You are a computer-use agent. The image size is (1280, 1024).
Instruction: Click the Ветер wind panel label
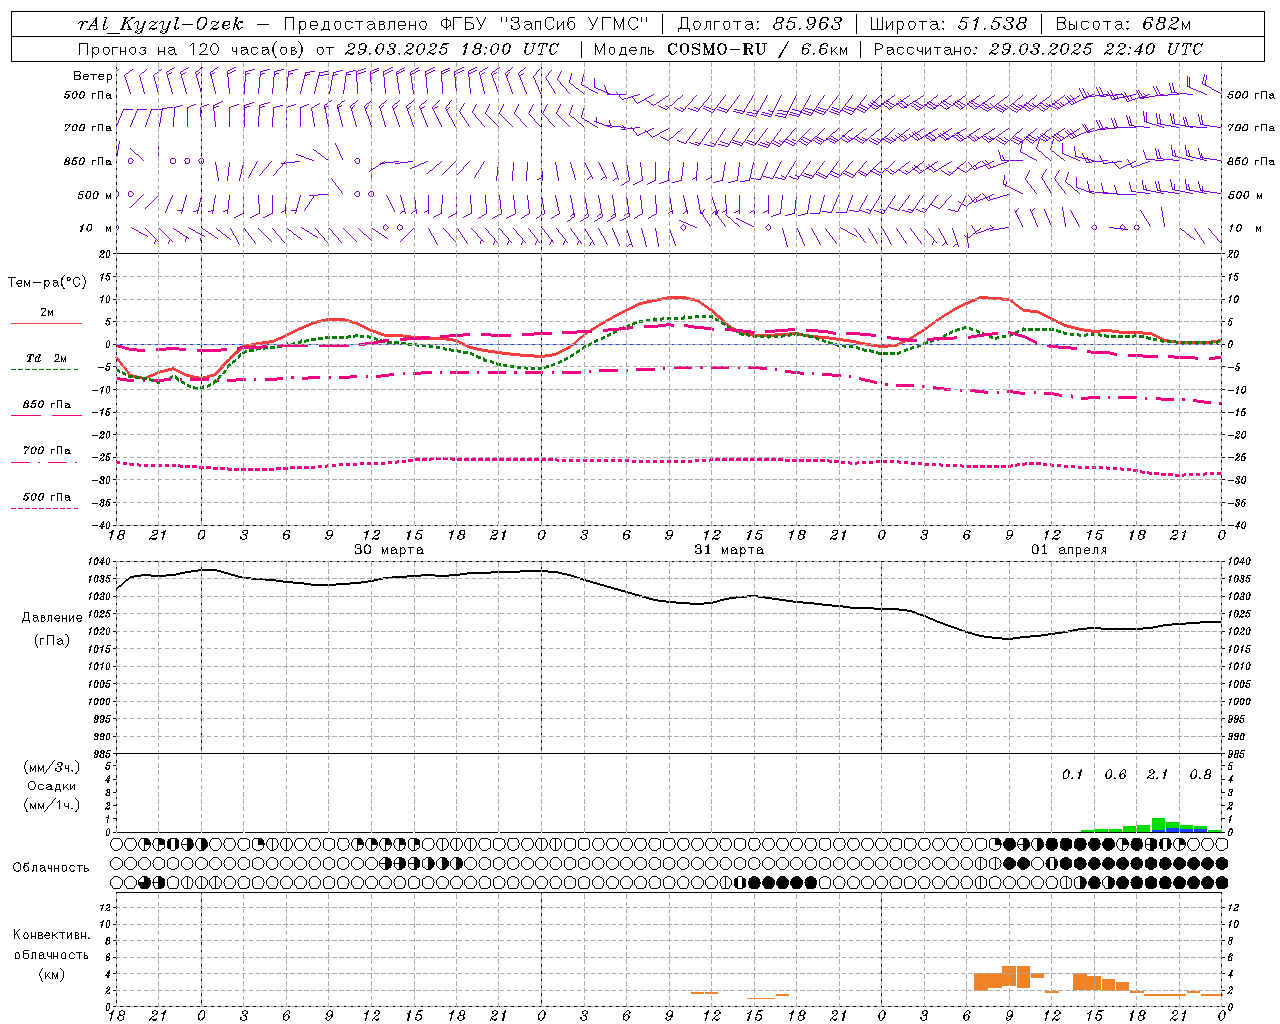92,76
